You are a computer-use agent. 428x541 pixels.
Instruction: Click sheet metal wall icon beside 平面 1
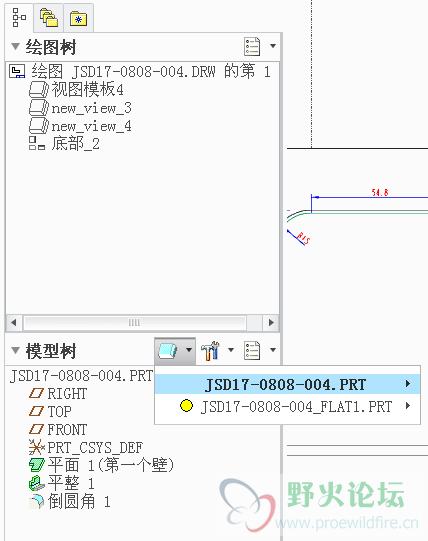point(37,465)
